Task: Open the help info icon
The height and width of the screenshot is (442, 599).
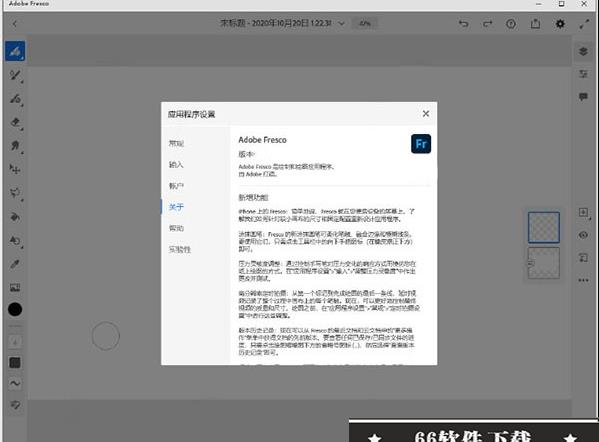Action: pyautogui.click(x=511, y=24)
